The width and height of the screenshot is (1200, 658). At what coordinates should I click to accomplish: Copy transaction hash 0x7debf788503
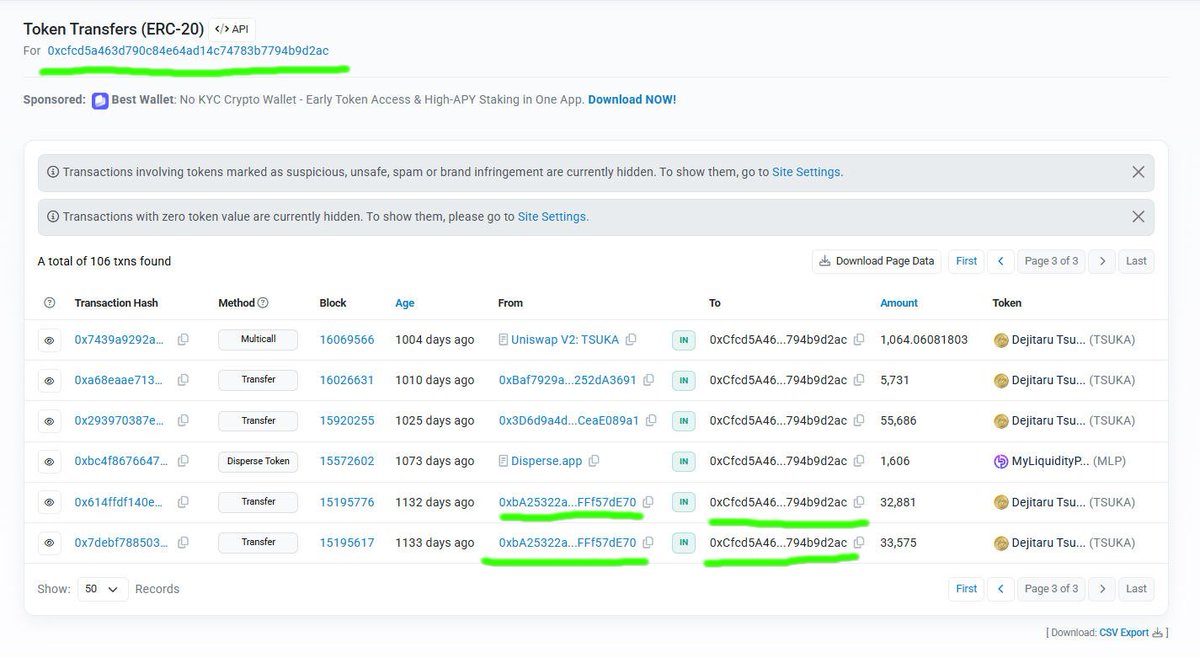(183, 543)
